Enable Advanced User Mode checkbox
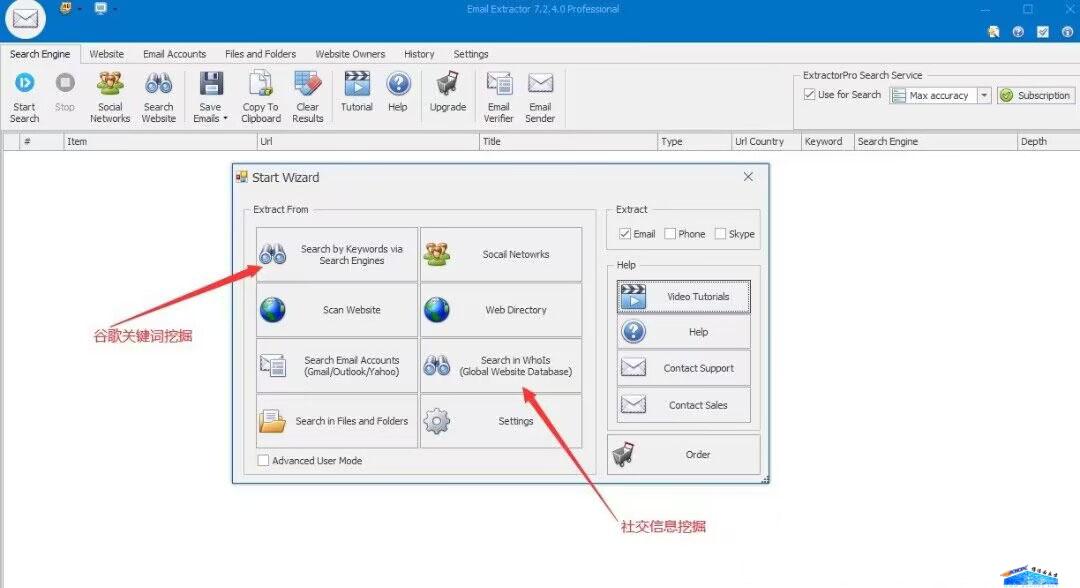This screenshot has width=1080, height=588. click(x=263, y=460)
